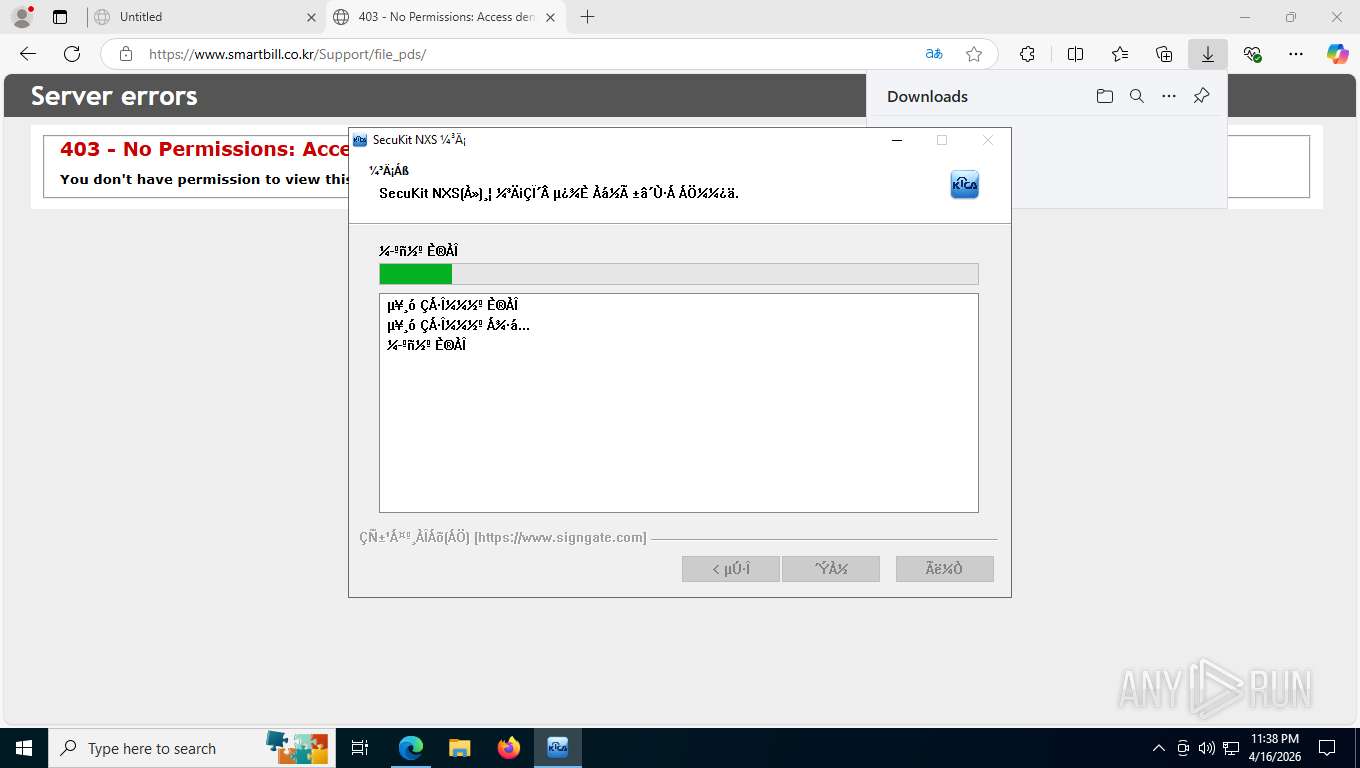The width and height of the screenshot is (1360, 768).
Task: Search downloads in Downloads panel
Action: (1137, 96)
